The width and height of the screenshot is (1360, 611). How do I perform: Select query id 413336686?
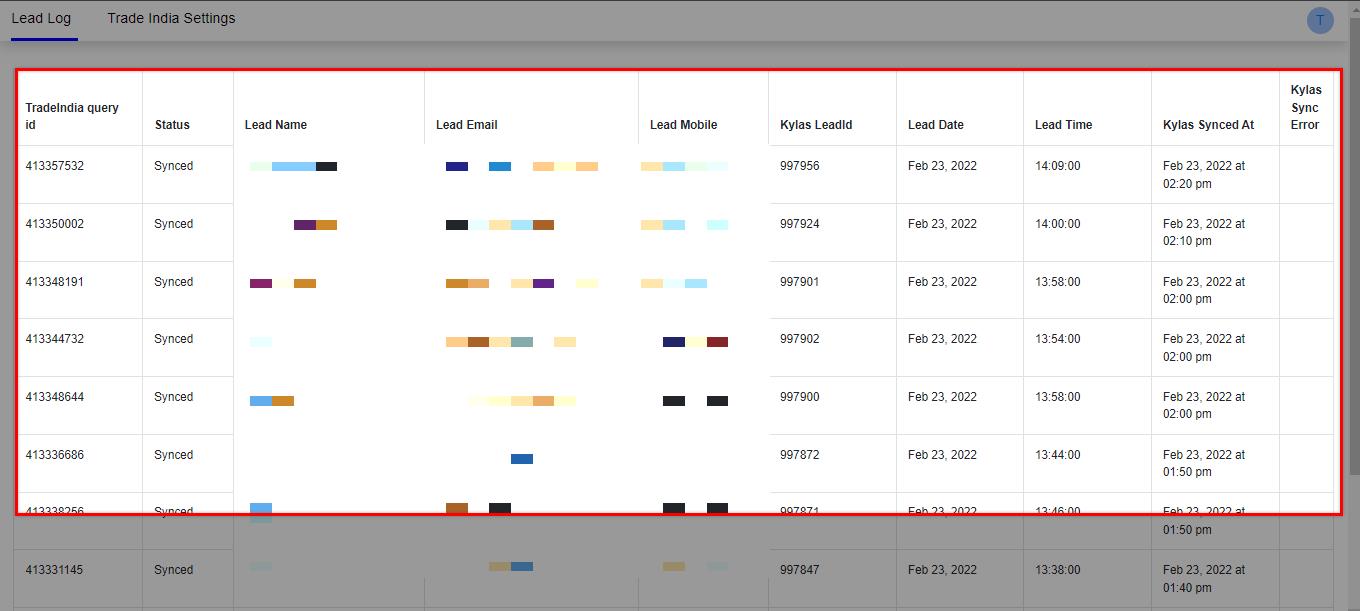pyautogui.click(x=55, y=455)
